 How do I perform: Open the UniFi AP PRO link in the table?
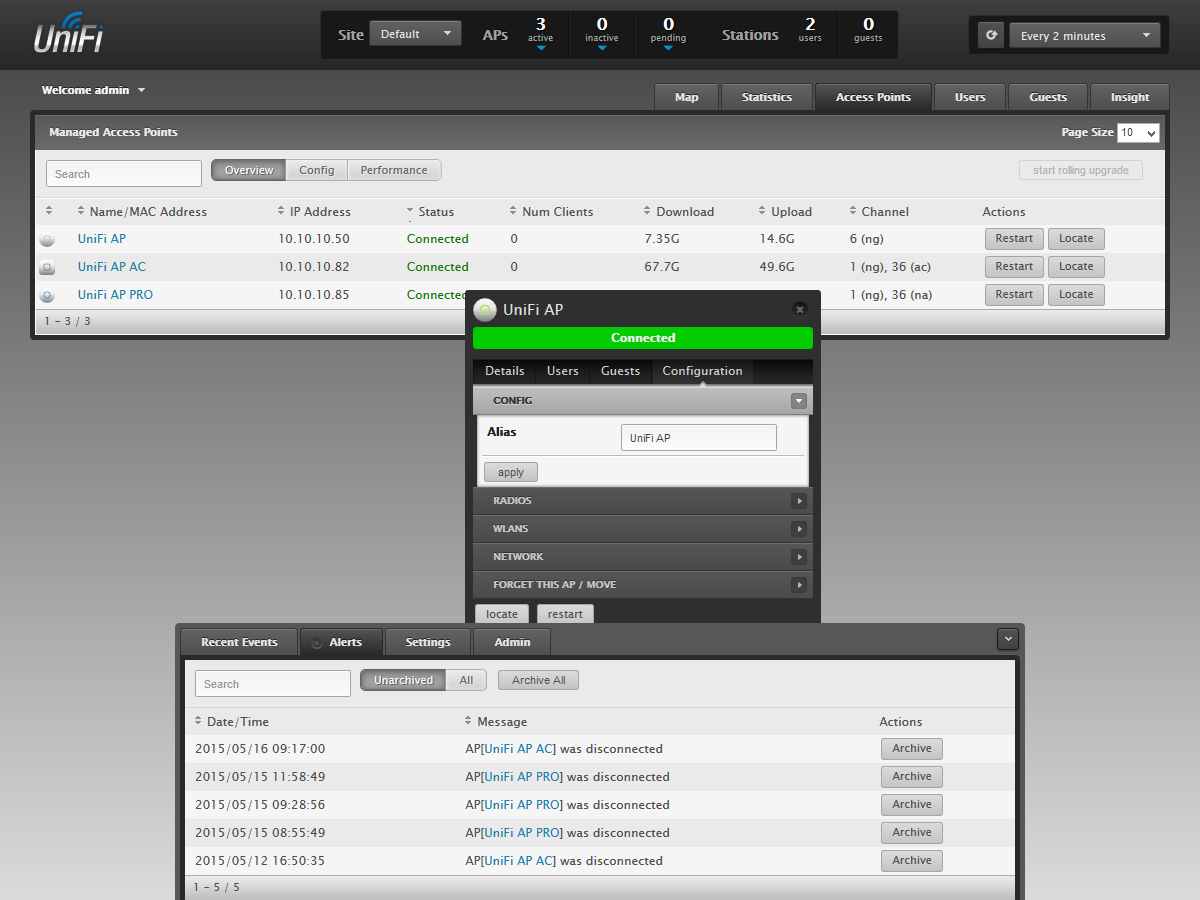[115, 295]
